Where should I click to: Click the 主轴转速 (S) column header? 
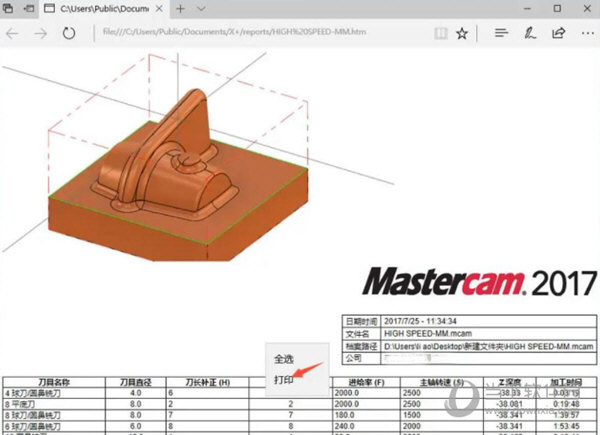pos(442,382)
